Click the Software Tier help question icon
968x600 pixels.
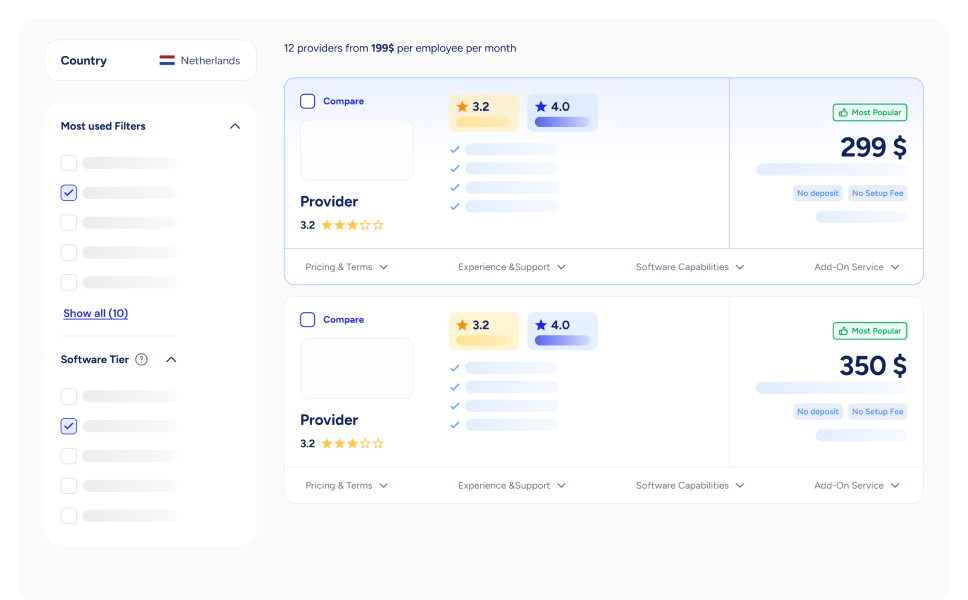click(141, 360)
